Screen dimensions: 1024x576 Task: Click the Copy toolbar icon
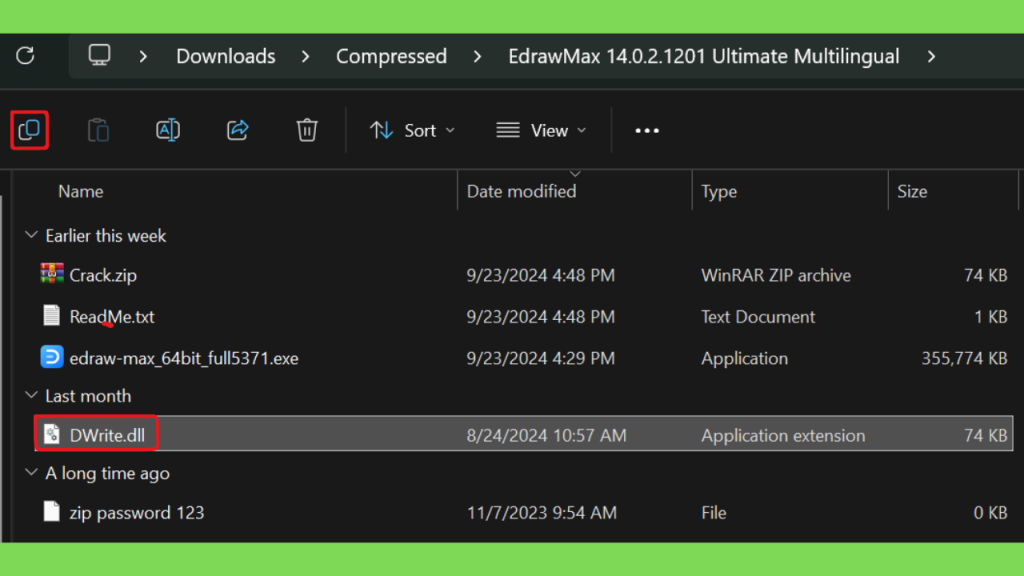(x=29, y=130)
